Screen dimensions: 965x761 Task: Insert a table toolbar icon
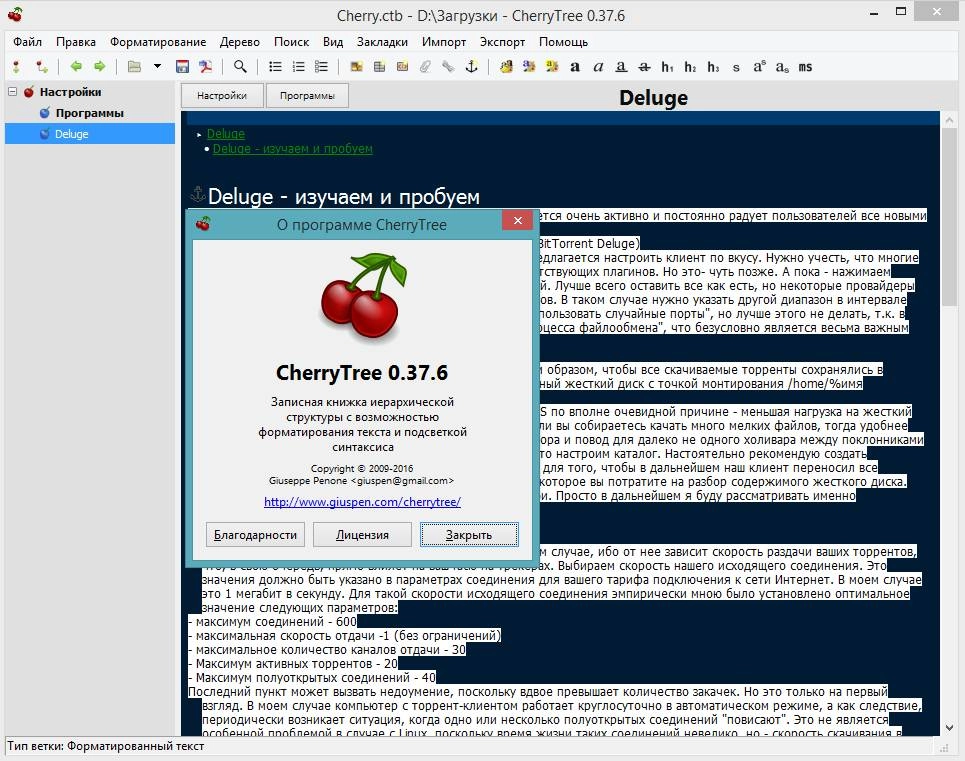point(379,66)
